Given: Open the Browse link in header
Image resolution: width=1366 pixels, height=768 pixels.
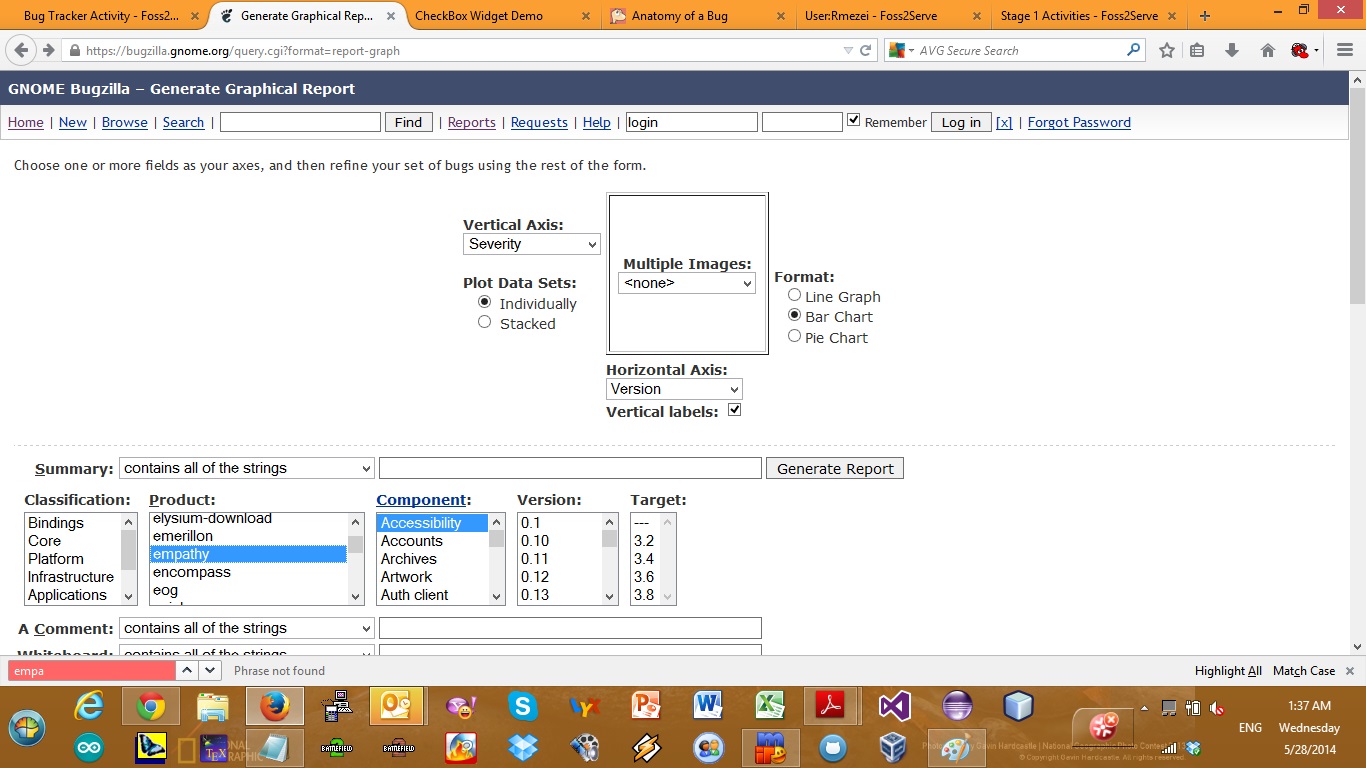Looking at the screenshot, I should [x=125, y=122].
